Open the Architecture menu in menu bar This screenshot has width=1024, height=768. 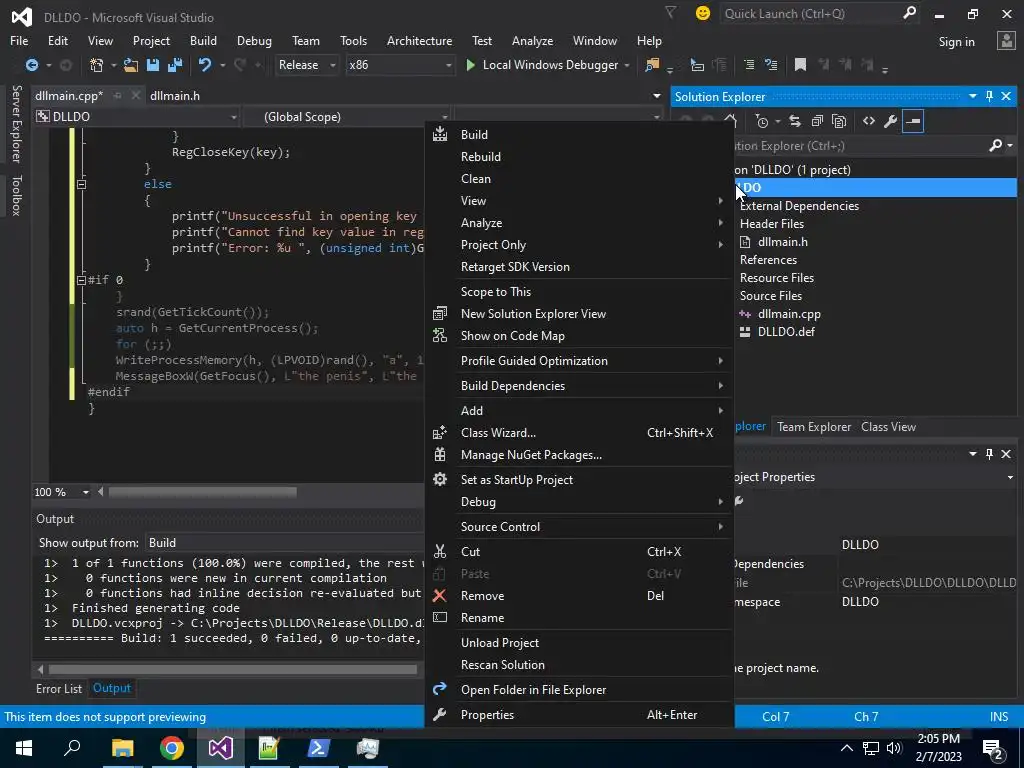coord(419,40)
